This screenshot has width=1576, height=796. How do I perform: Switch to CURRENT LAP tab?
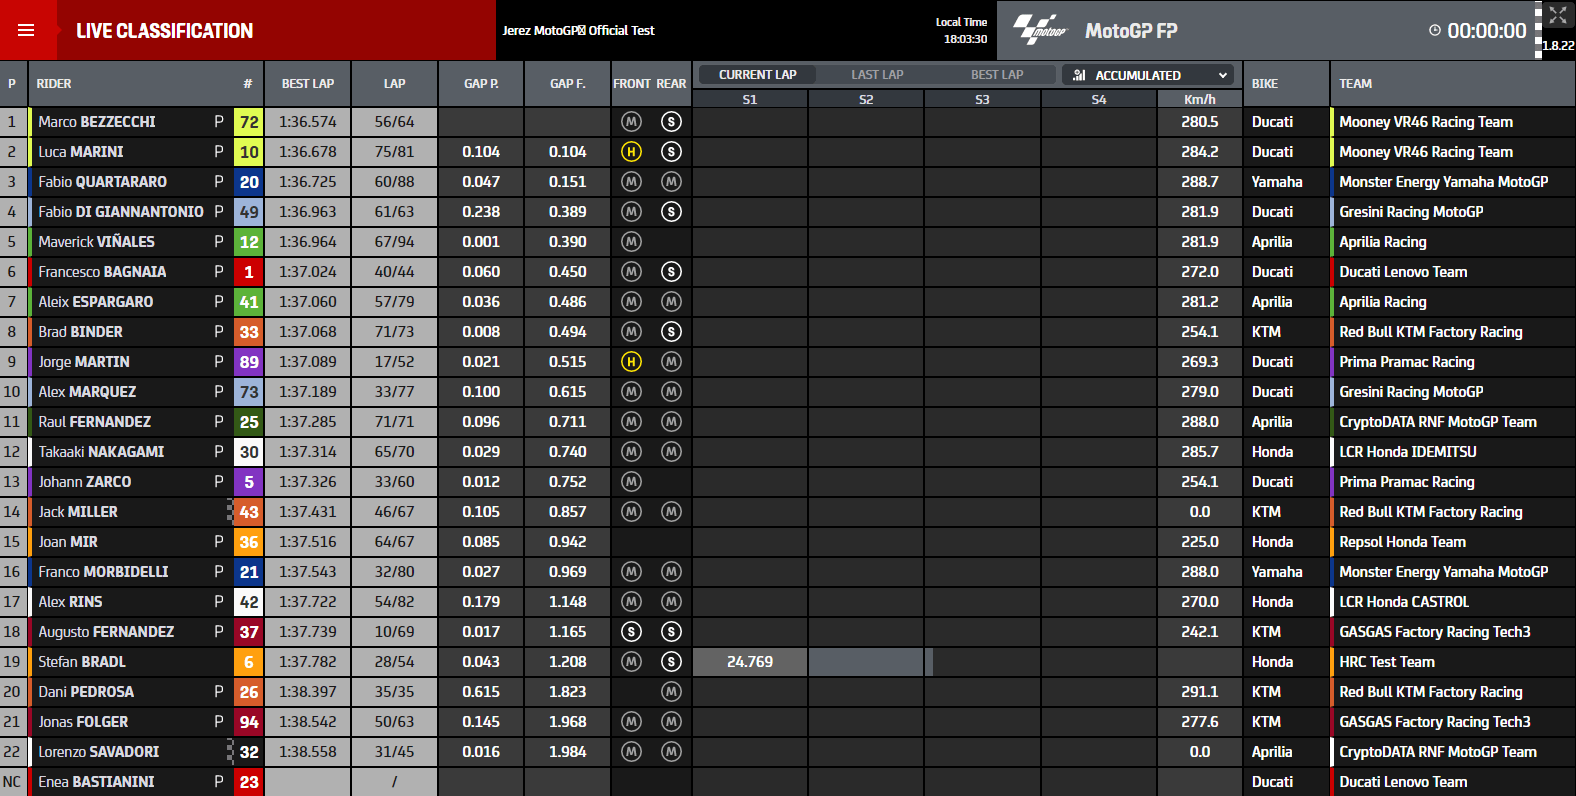[x=757, y=75]
